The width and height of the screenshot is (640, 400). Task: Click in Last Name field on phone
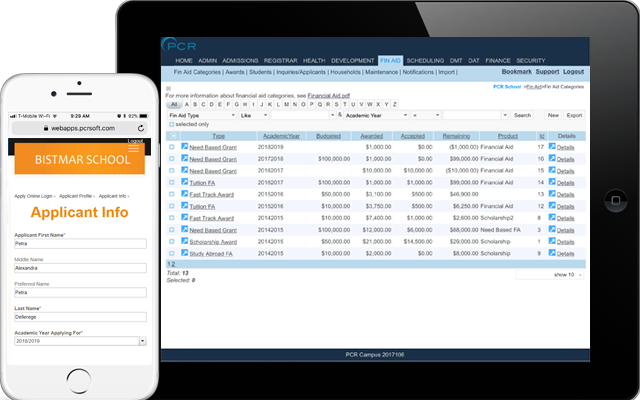tap(80, 317)
